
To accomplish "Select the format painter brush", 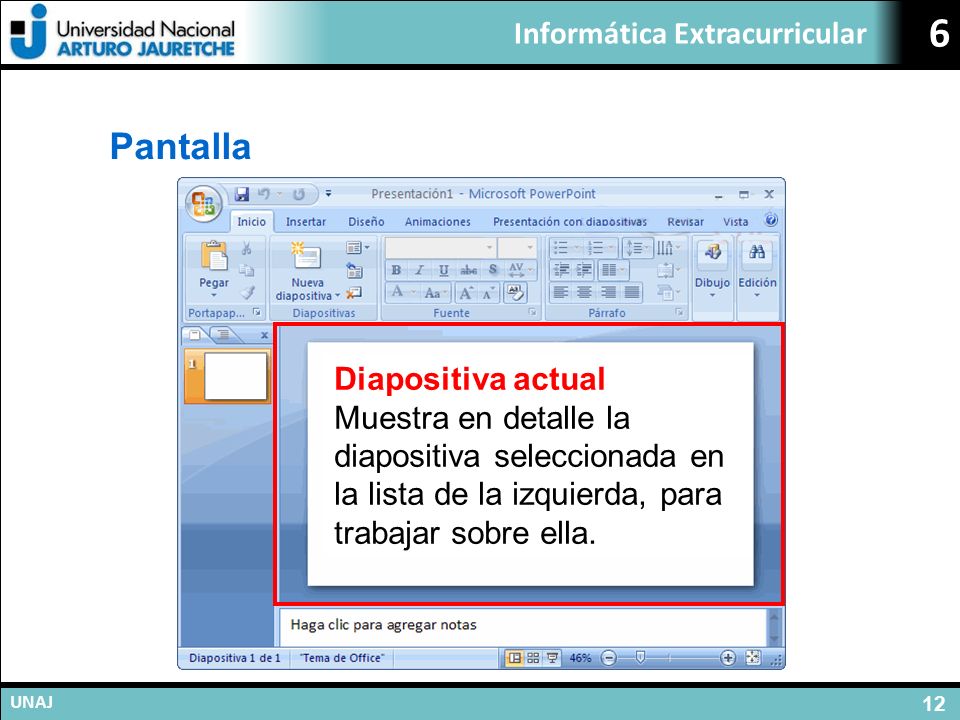I will [247, 292].
